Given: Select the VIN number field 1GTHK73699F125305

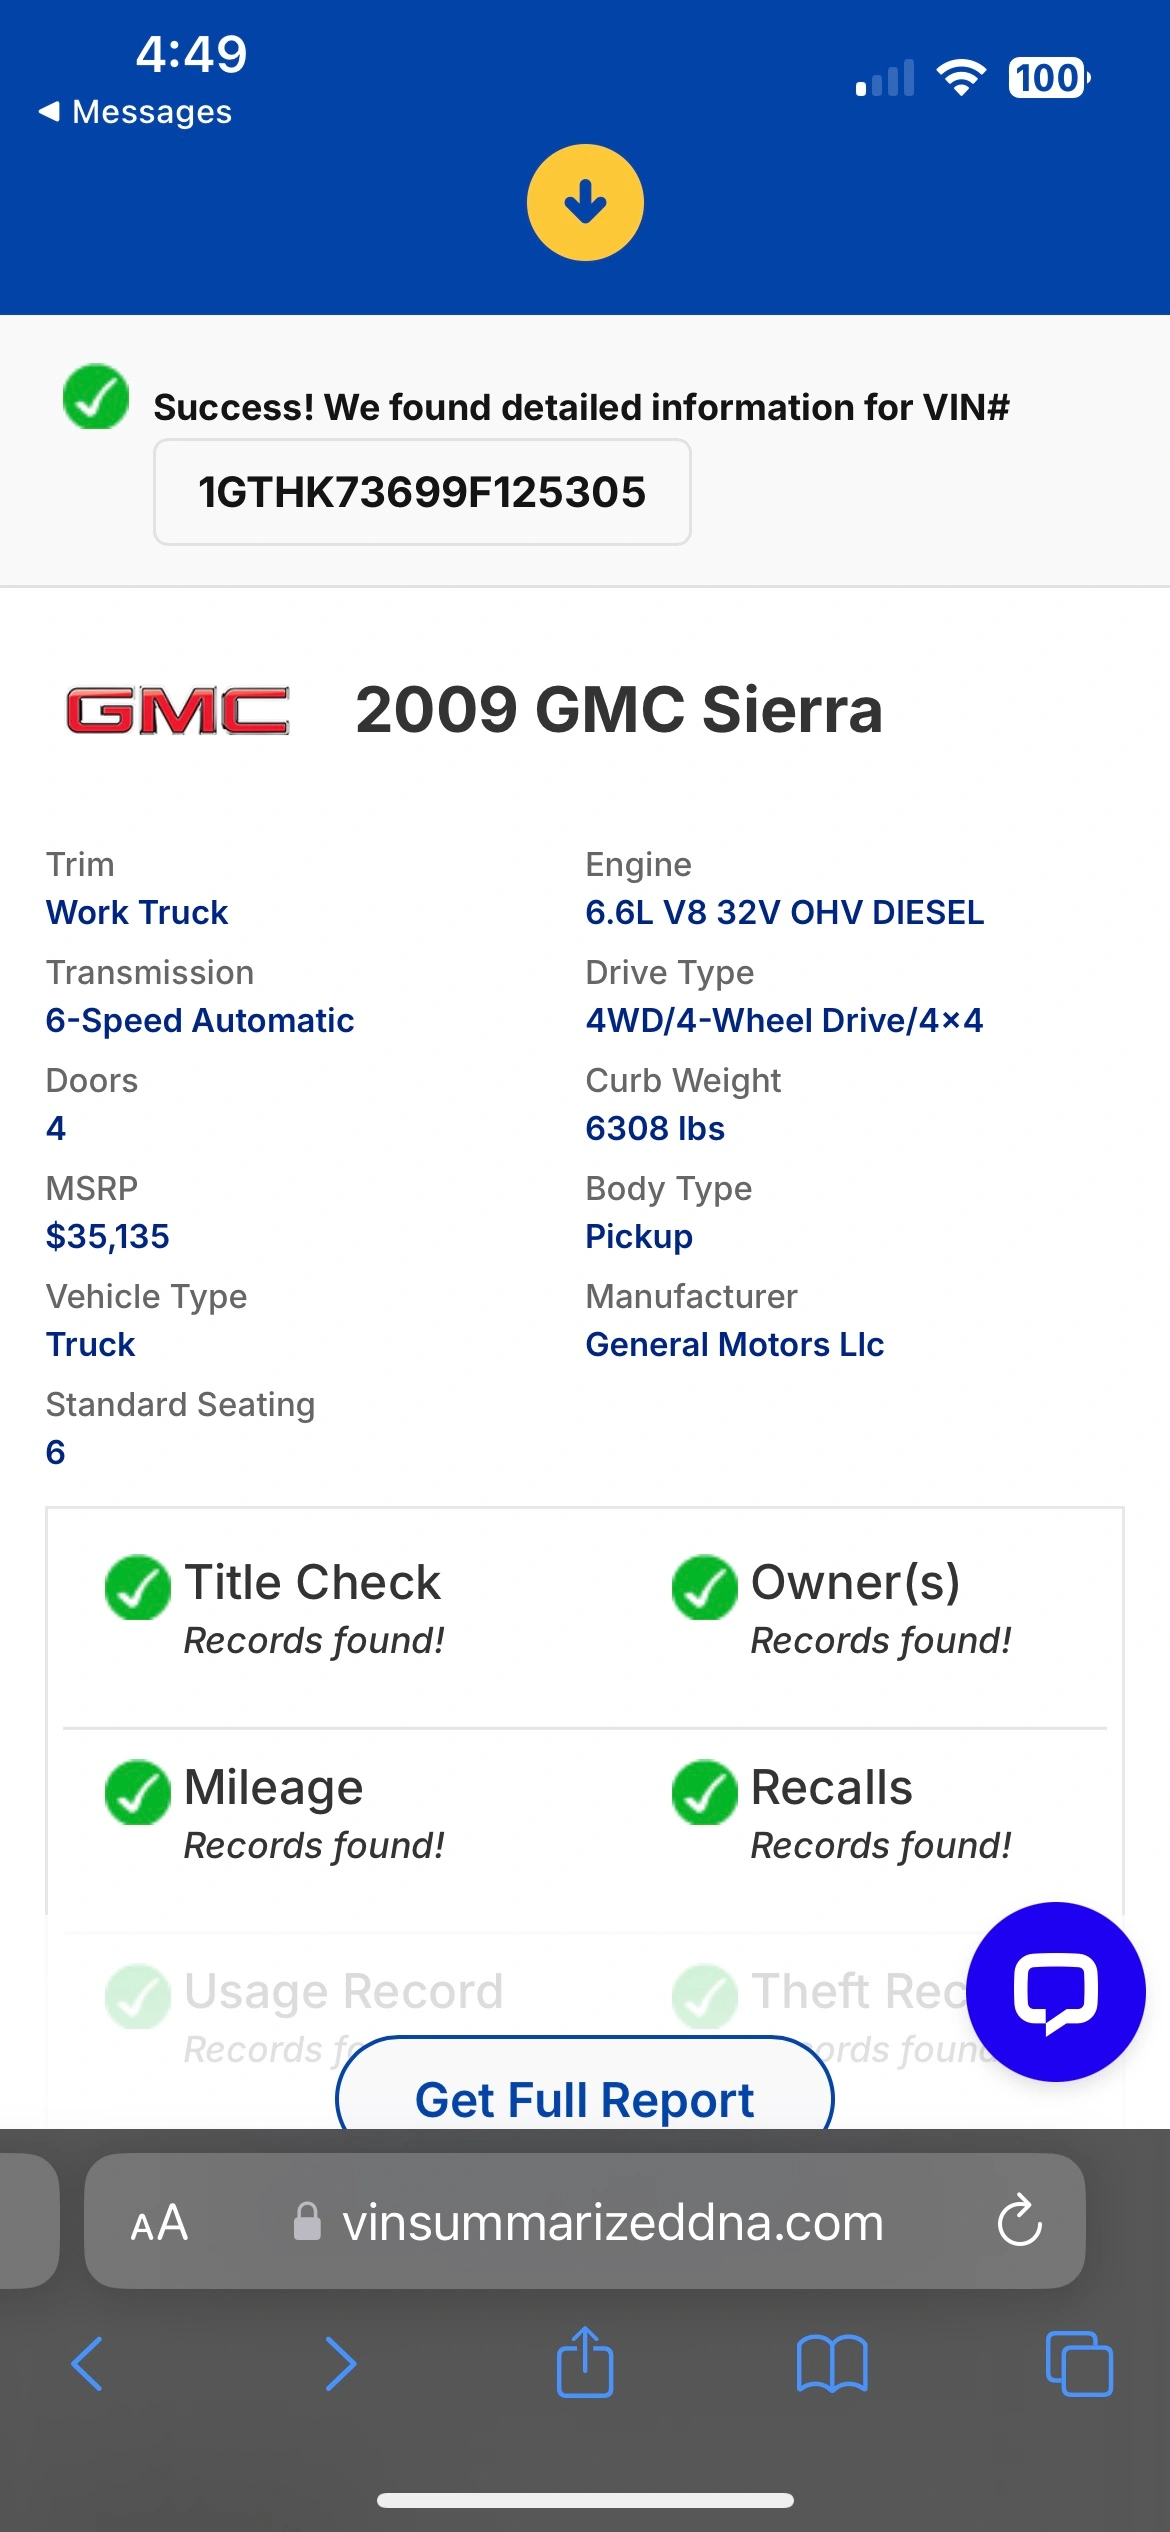Looking at the screenshot, I should [422, 492].
